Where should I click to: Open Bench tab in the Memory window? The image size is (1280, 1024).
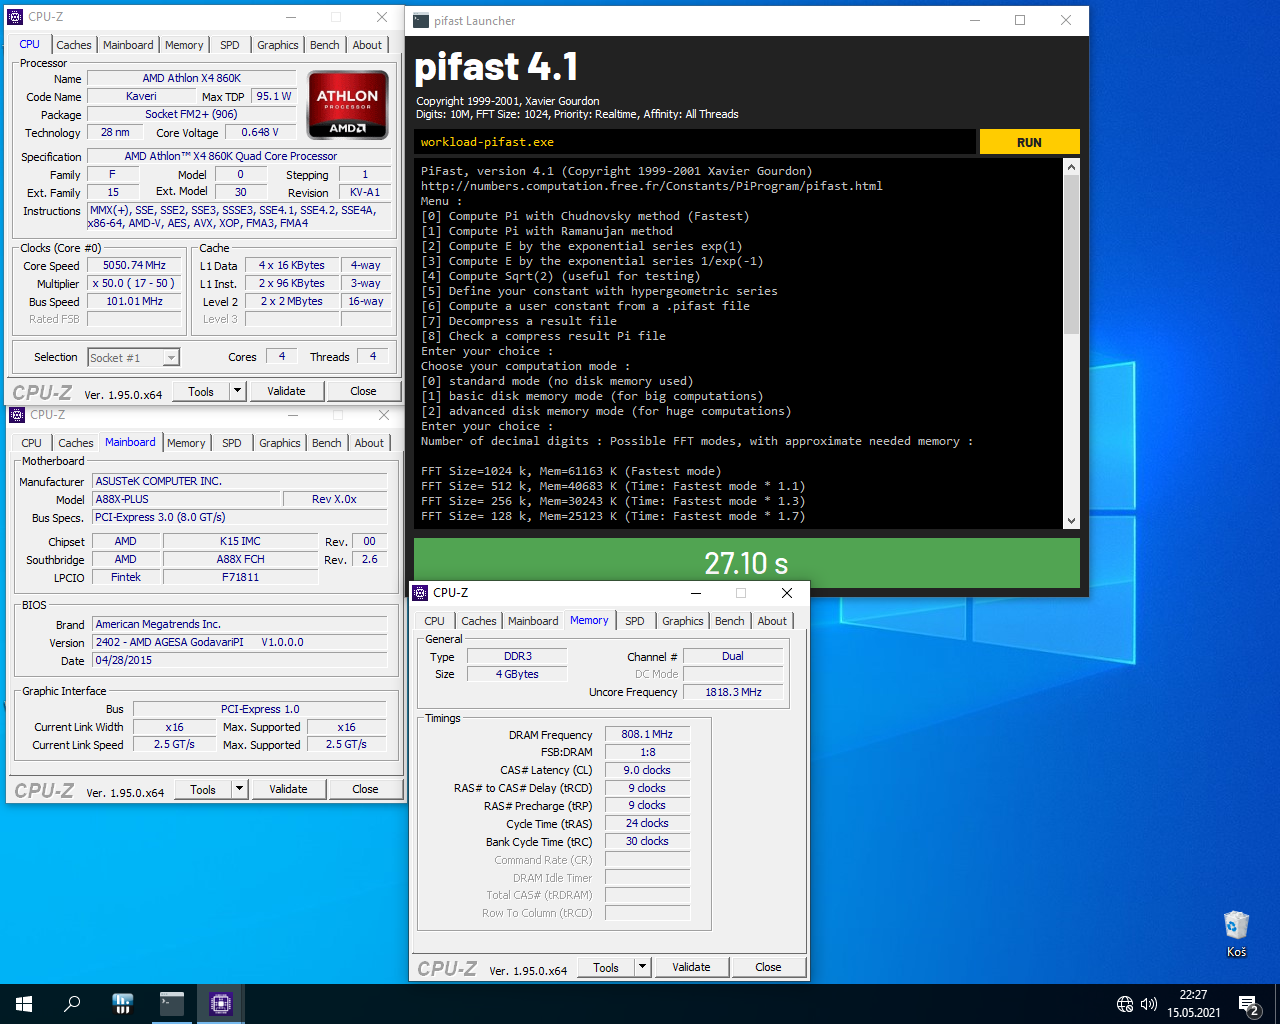[730, 621]
